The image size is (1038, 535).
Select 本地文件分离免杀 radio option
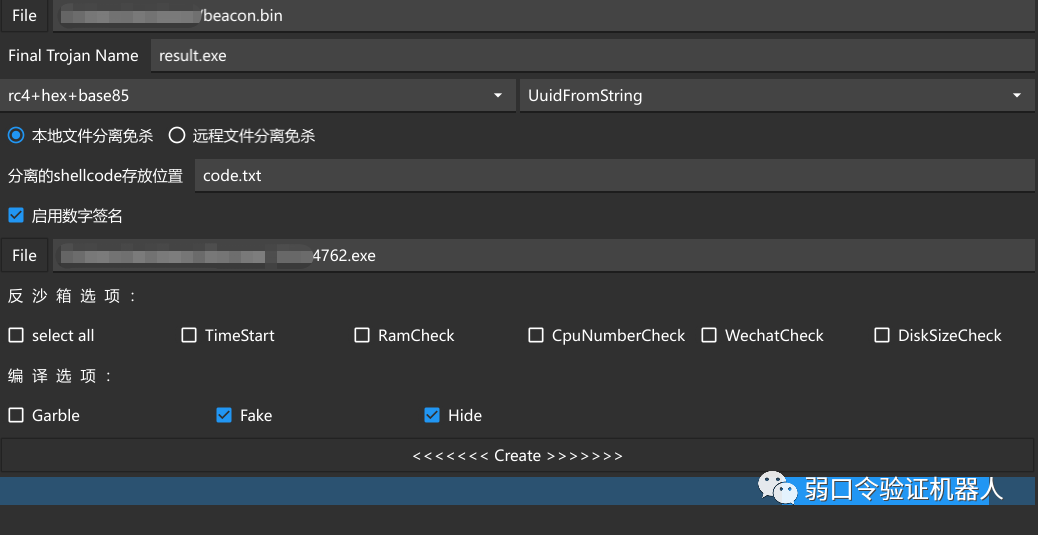tap(16, 136)
